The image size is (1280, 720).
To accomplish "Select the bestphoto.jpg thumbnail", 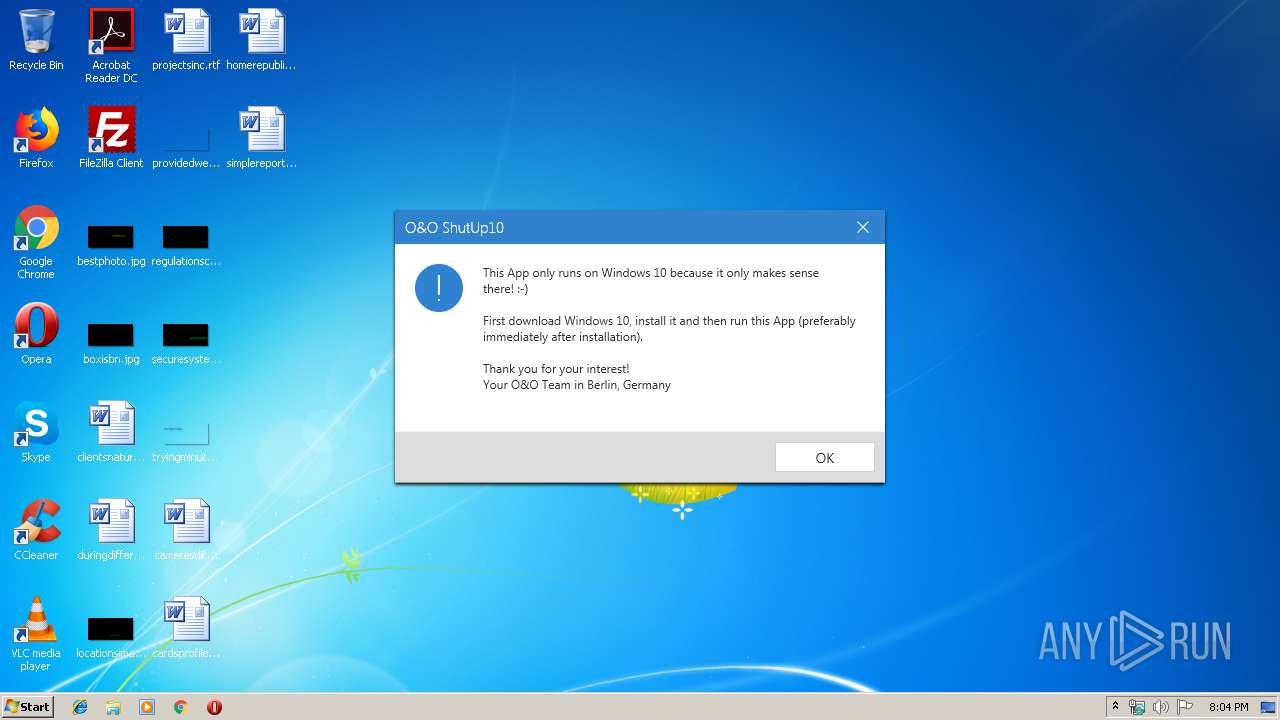I will pos(111,245).
